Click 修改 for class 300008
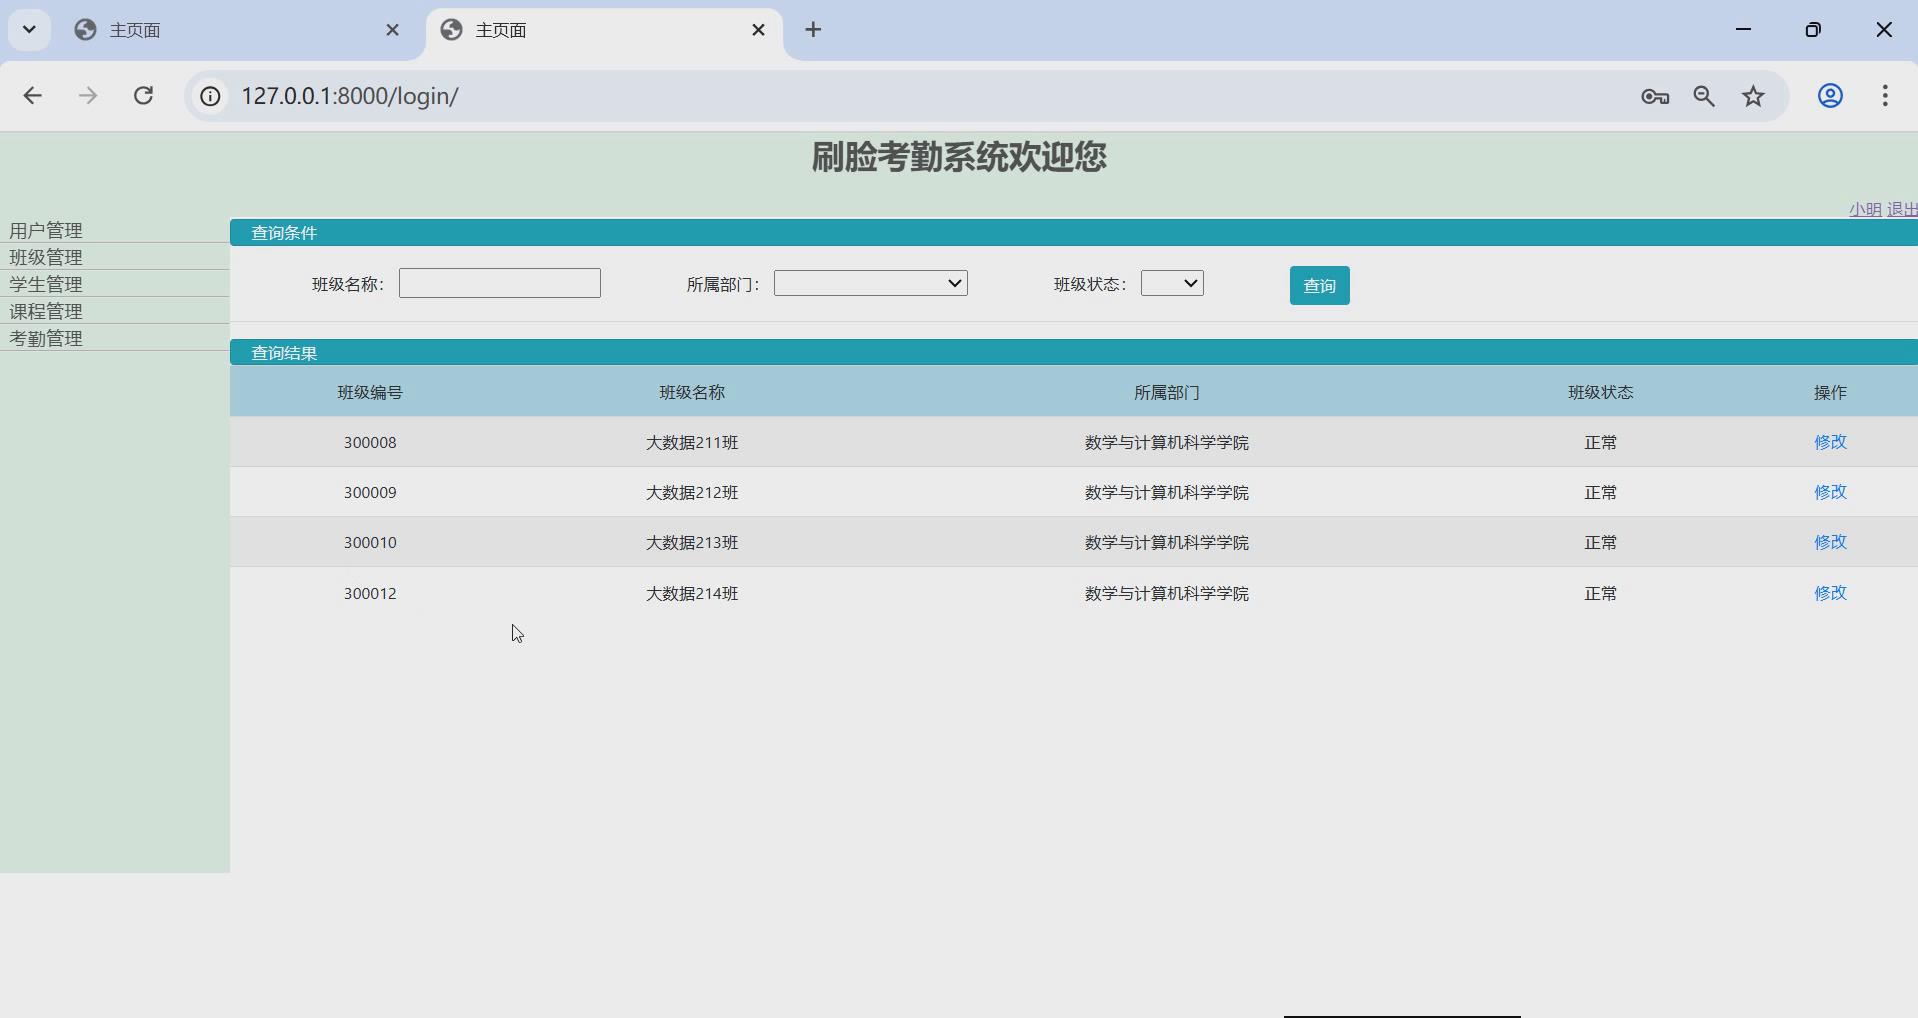 (1830, 442)
